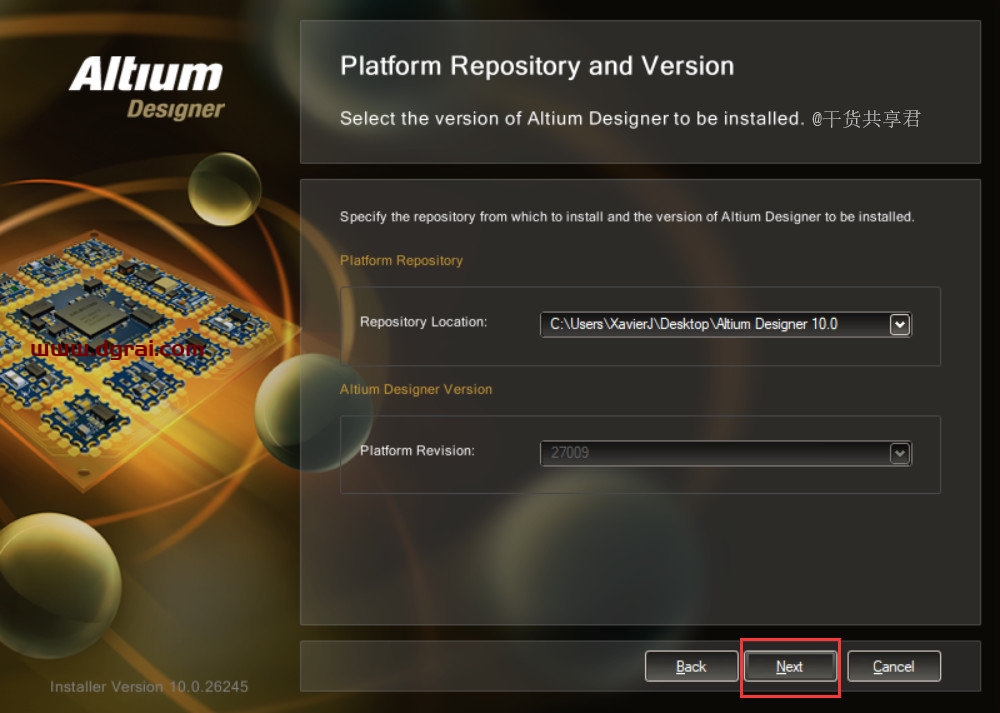Viewport: 1000px width, 713px height.
Task: Go Back to previous installer step
Action: 691,666
